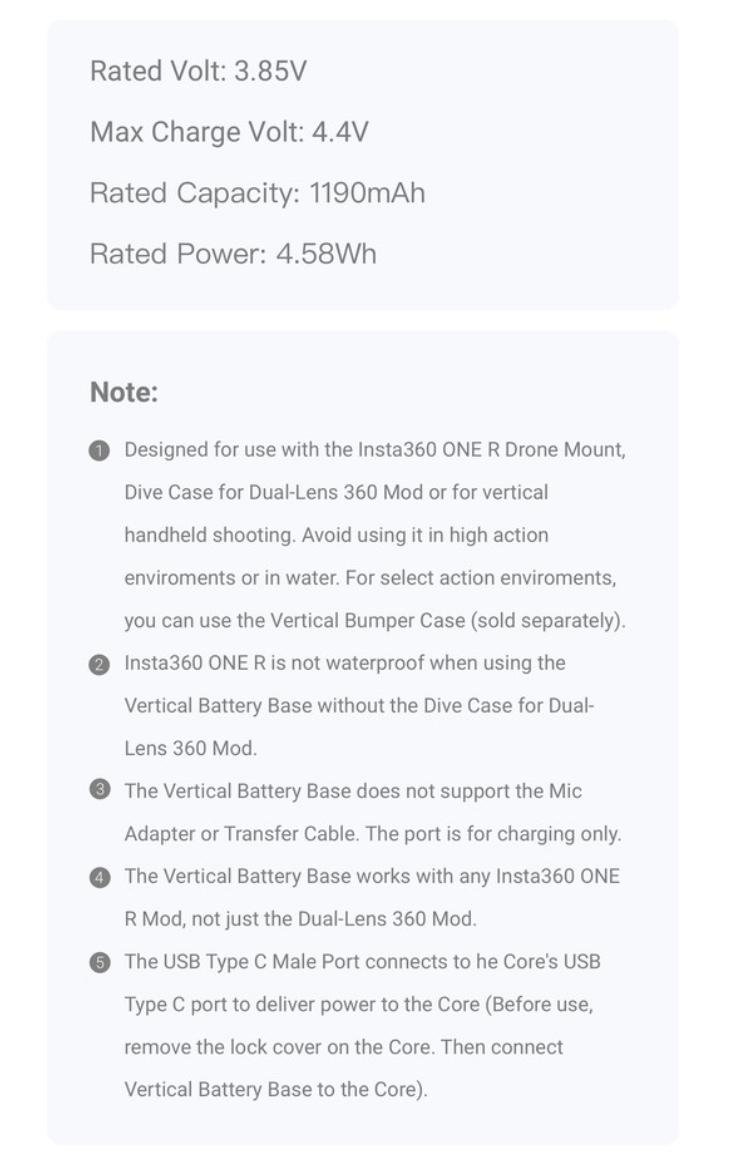Screen dimensions: 729x1175
Task: Select the Rated Volt 3.85V line
Action: (198, 72)
